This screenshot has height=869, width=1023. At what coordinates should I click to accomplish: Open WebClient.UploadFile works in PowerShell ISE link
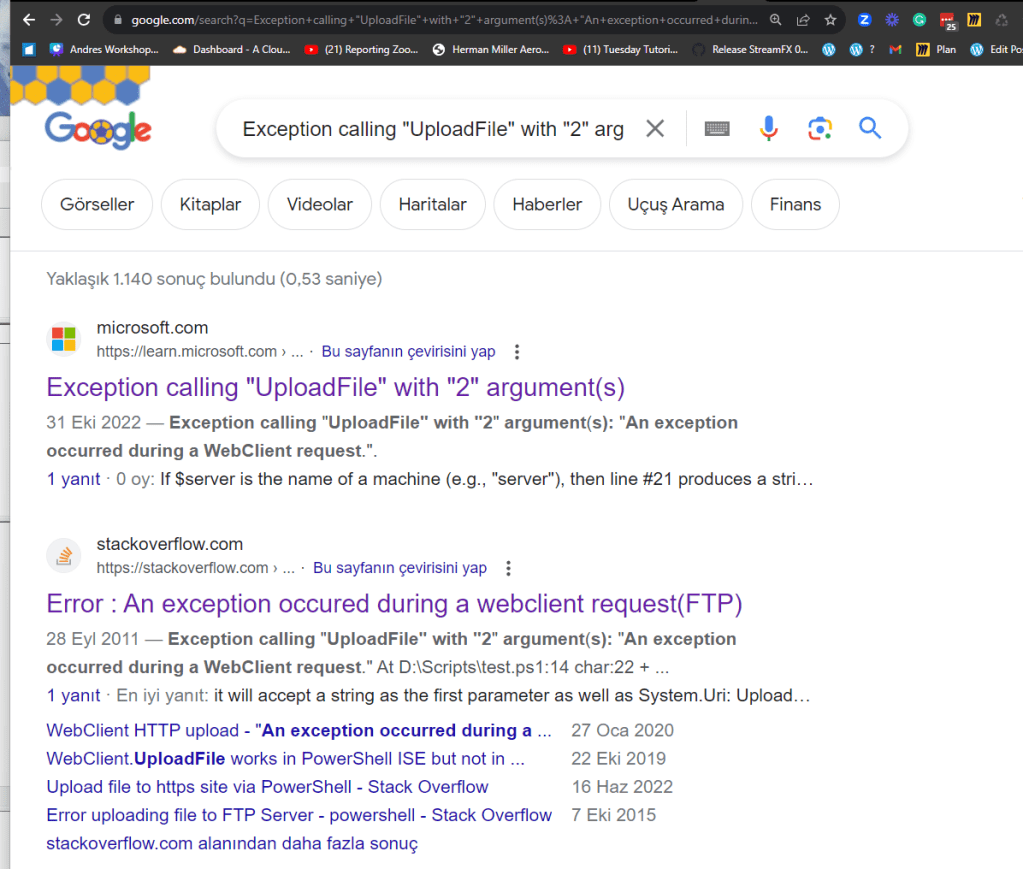[x=286, y=759]
